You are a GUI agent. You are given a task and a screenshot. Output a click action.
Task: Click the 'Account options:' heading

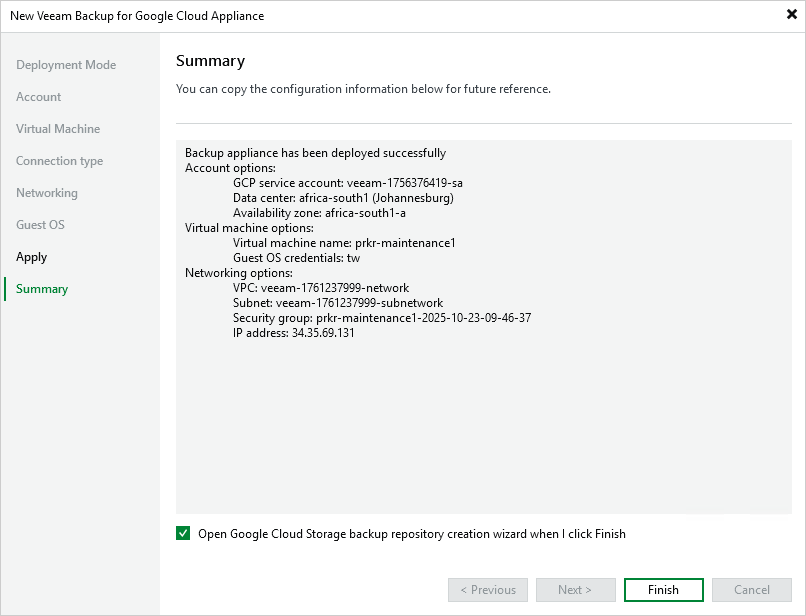[x=230, y=168]
